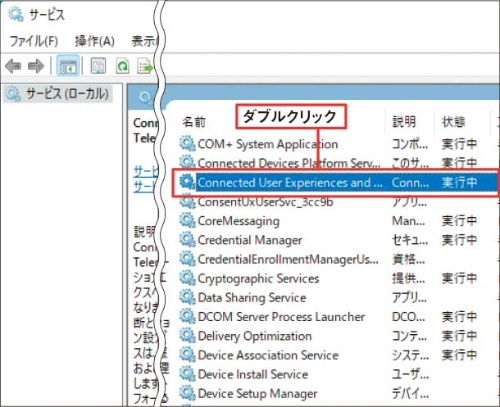Select the COM+ System Application service name

coord(268,144)
